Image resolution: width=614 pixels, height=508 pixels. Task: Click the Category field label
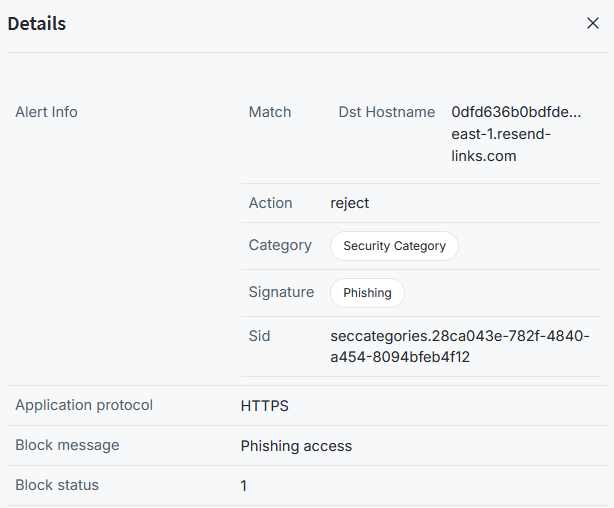(277, 245)
